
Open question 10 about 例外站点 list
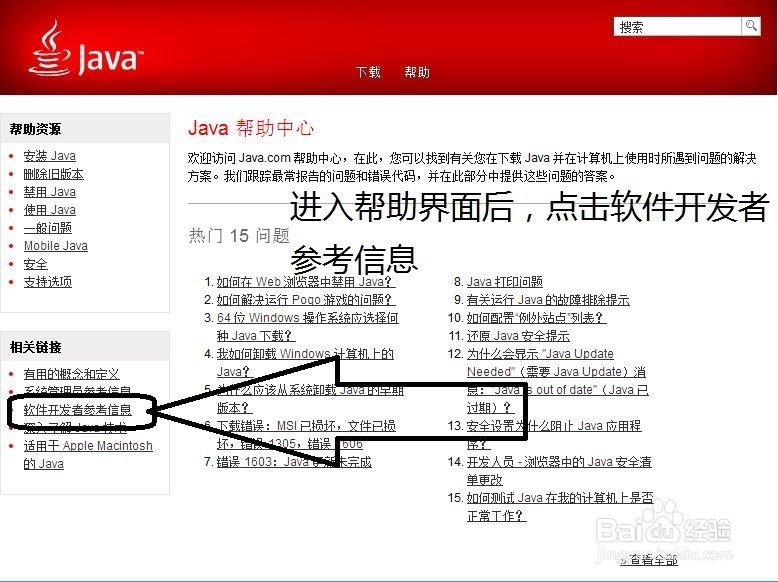tap(536, 318)
